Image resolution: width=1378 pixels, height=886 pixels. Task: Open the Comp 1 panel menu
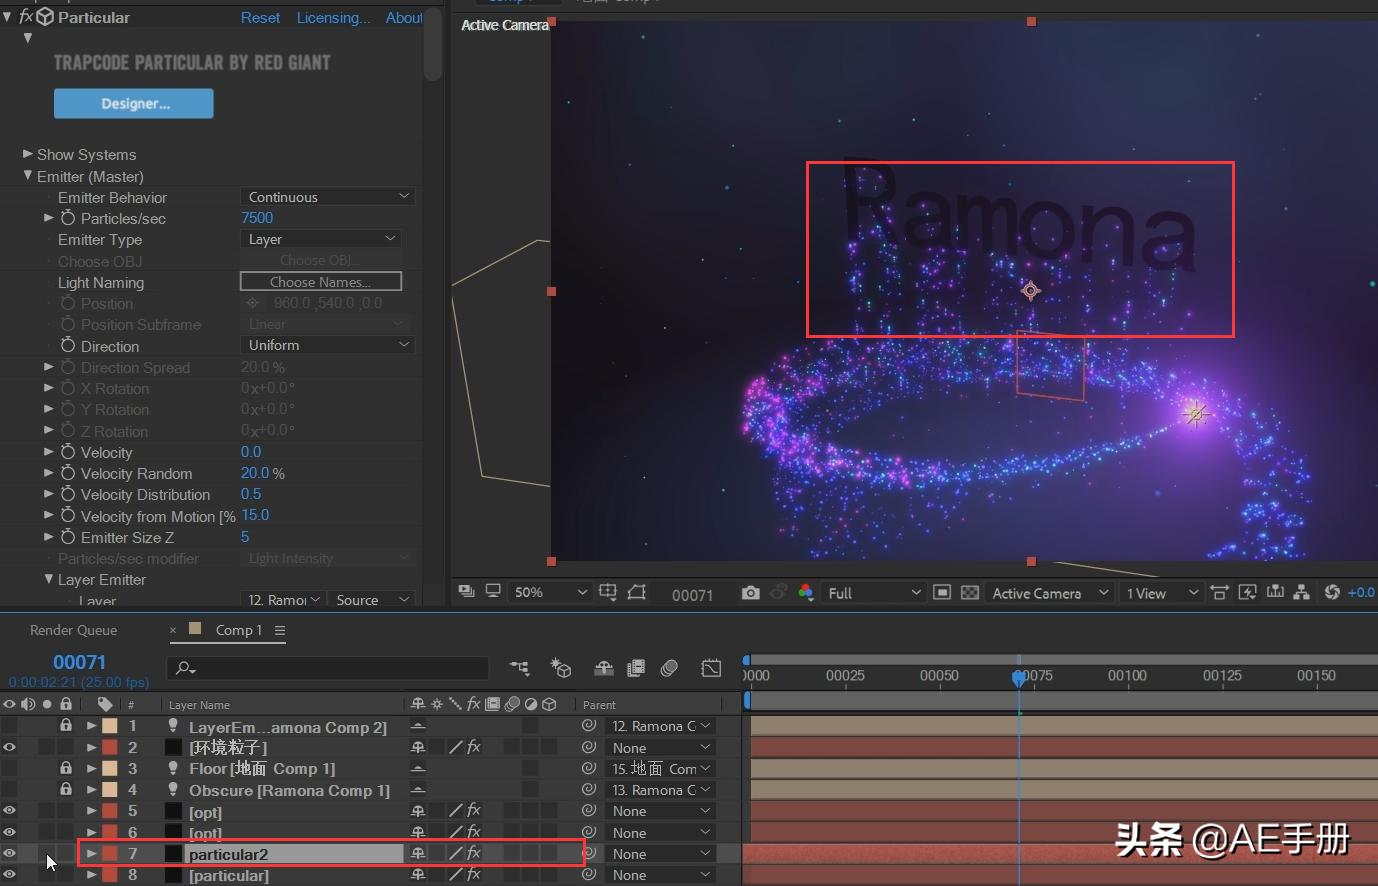click(280, 630)
